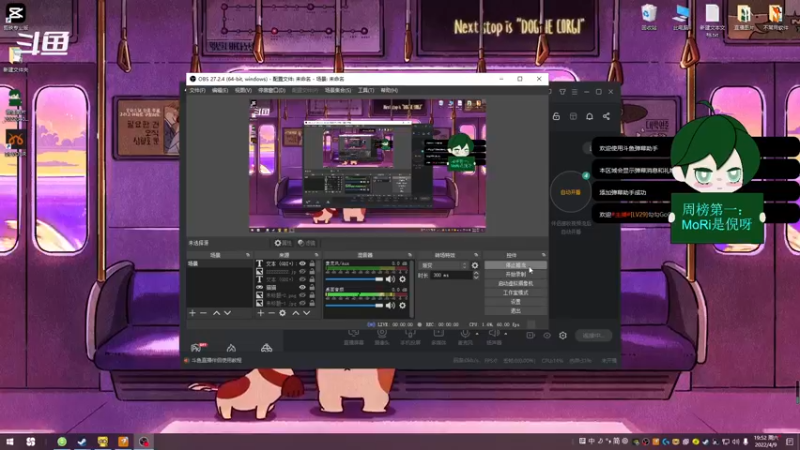Viewport: 800px width, 450px height.
Task: Open Douyu settings gear beside stream button
Action: pos(563,335)
